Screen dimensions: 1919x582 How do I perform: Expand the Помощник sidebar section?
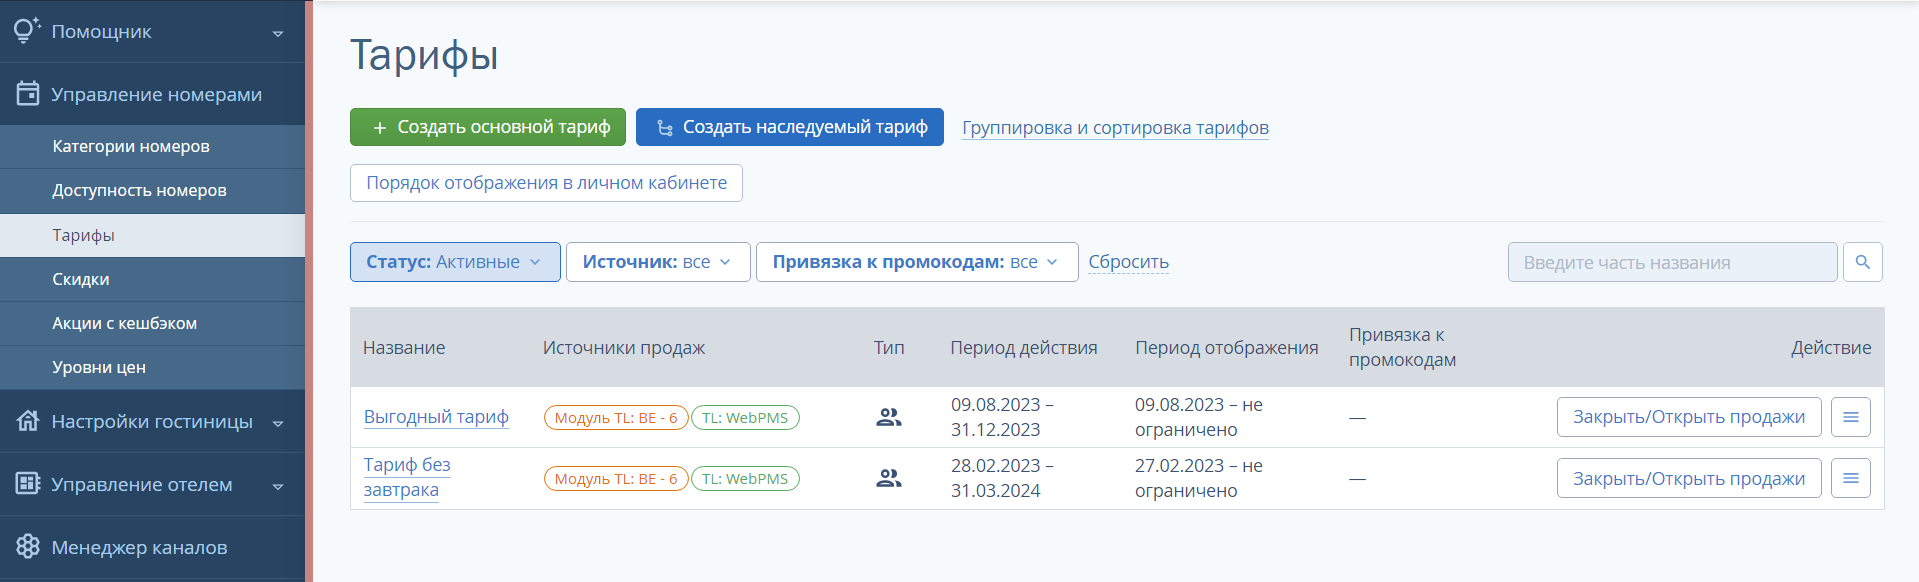[278, 33]
